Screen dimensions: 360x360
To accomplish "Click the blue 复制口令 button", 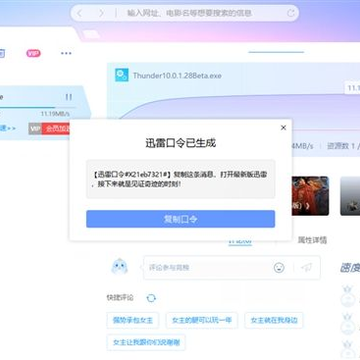I will point(181,219).
